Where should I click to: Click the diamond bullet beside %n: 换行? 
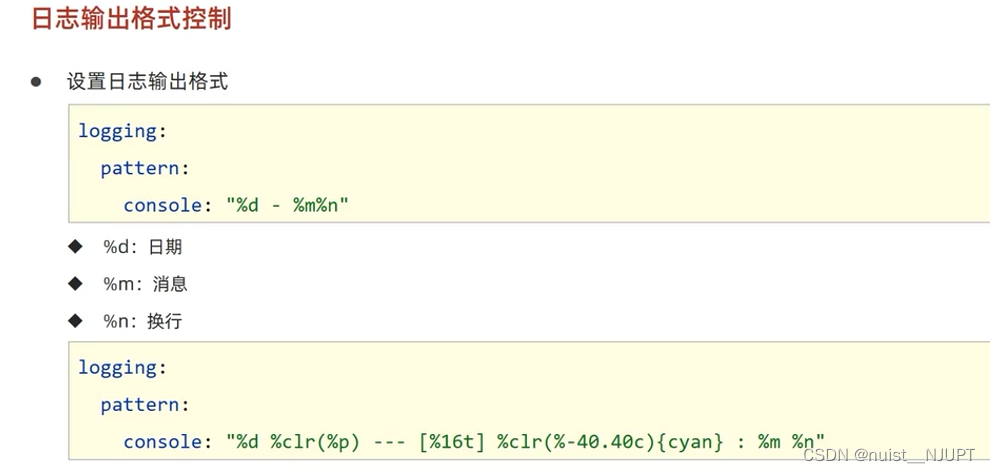(75, 321)
